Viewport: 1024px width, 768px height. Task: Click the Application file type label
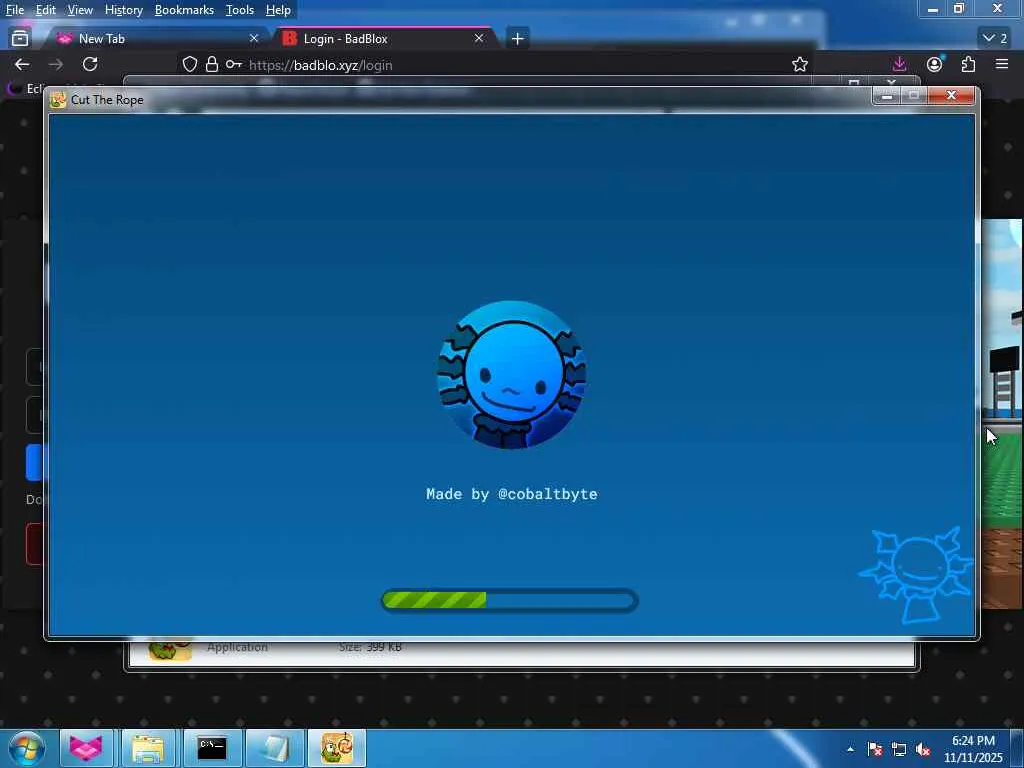pyautogui.click(x=237, y=647)
